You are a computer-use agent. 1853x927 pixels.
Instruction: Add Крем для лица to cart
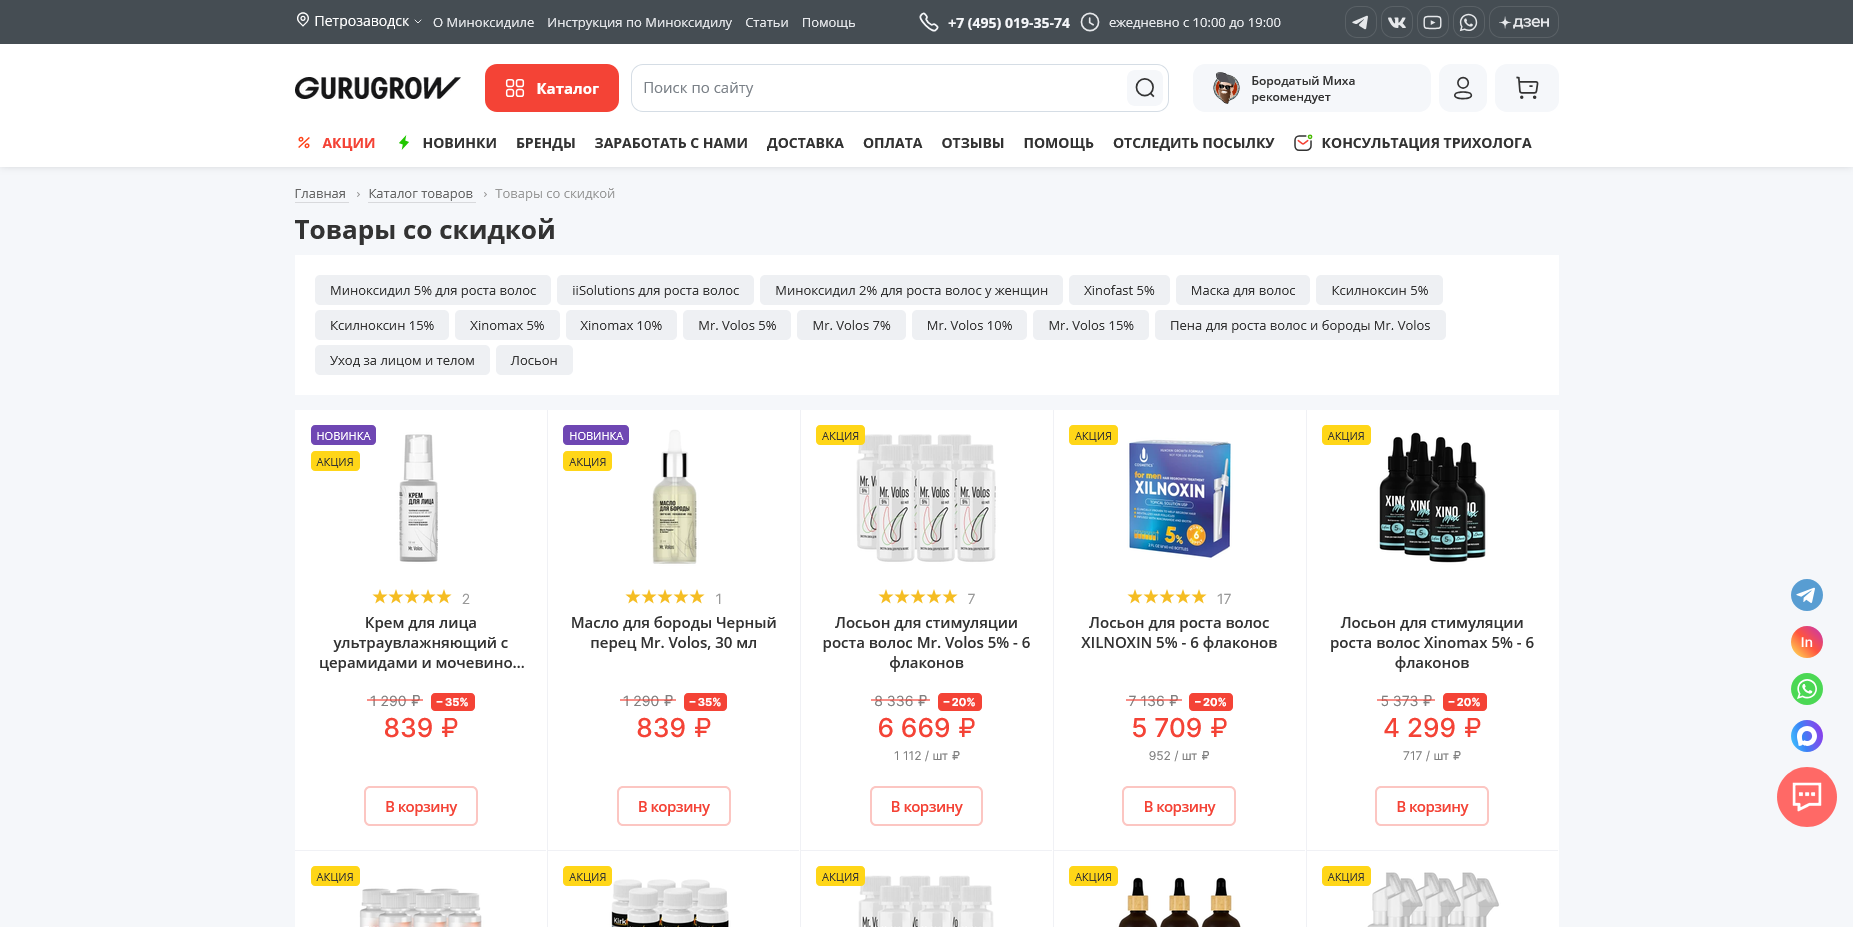[x=421, y=806]
